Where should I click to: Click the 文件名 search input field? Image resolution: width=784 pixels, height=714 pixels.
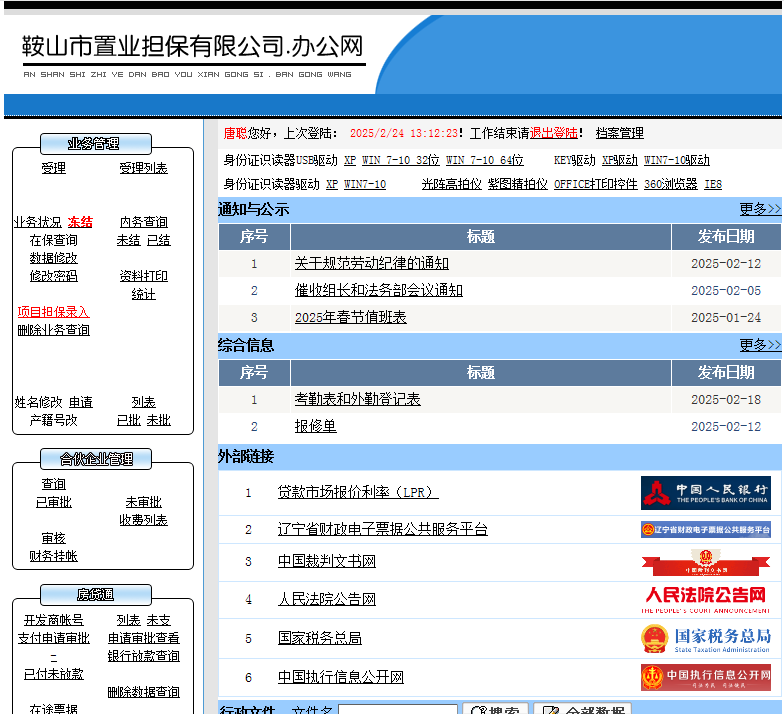[397, 711]
